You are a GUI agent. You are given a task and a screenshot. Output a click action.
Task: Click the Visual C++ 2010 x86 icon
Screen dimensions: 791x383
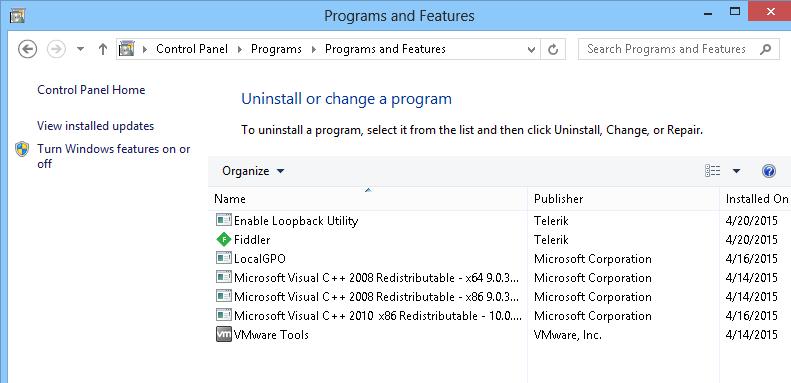click(x=223, y=315)
